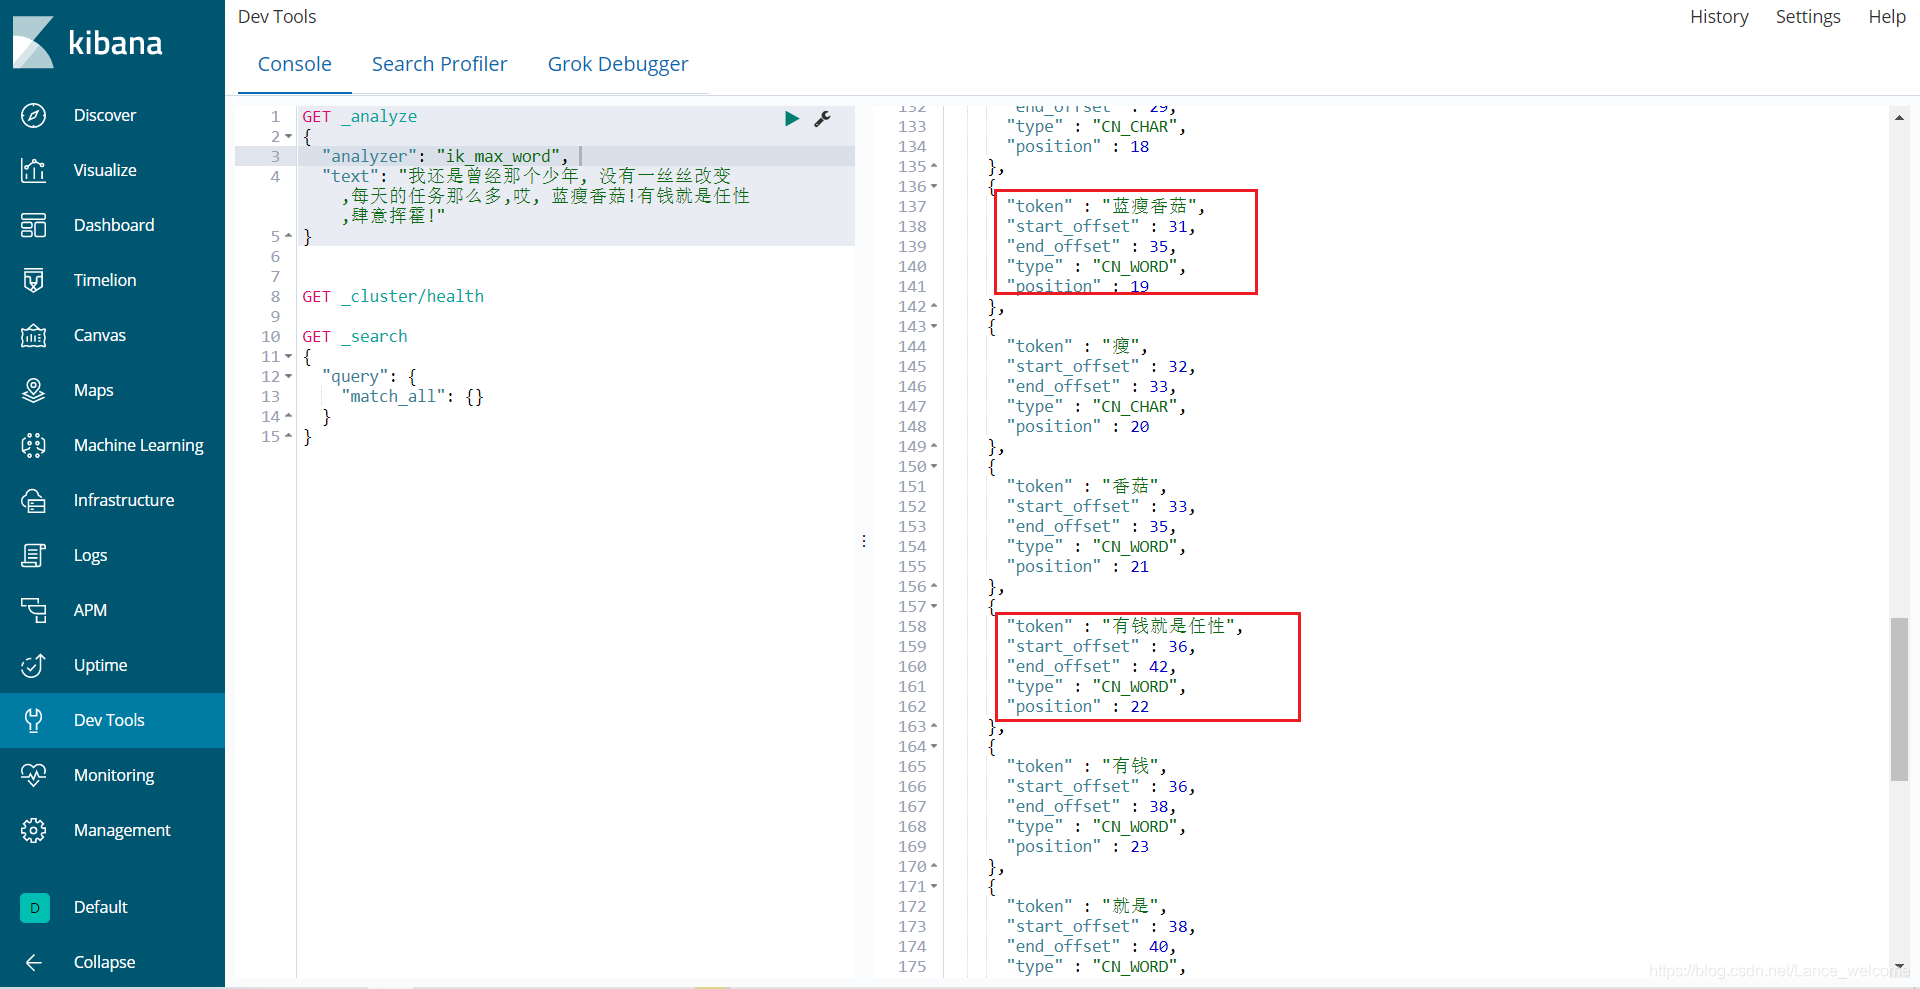
Task: Open the History menu
Action: (x=1719, y=16)
